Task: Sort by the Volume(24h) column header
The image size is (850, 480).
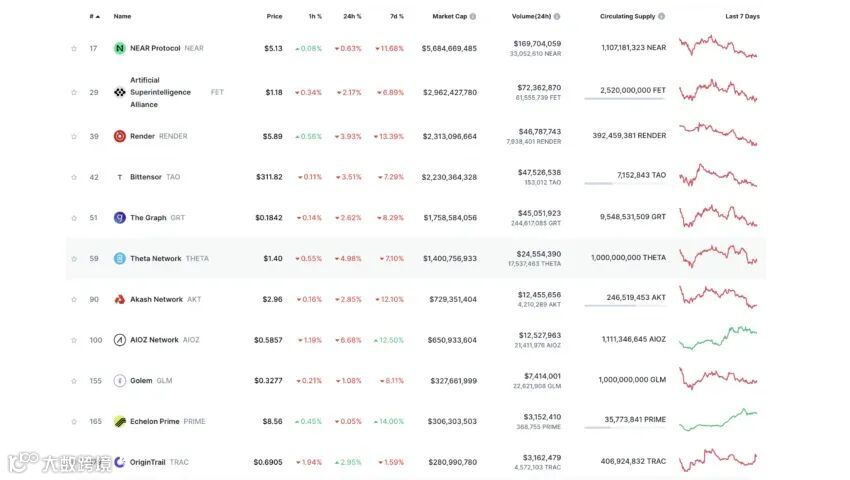Action: [530, 17]
